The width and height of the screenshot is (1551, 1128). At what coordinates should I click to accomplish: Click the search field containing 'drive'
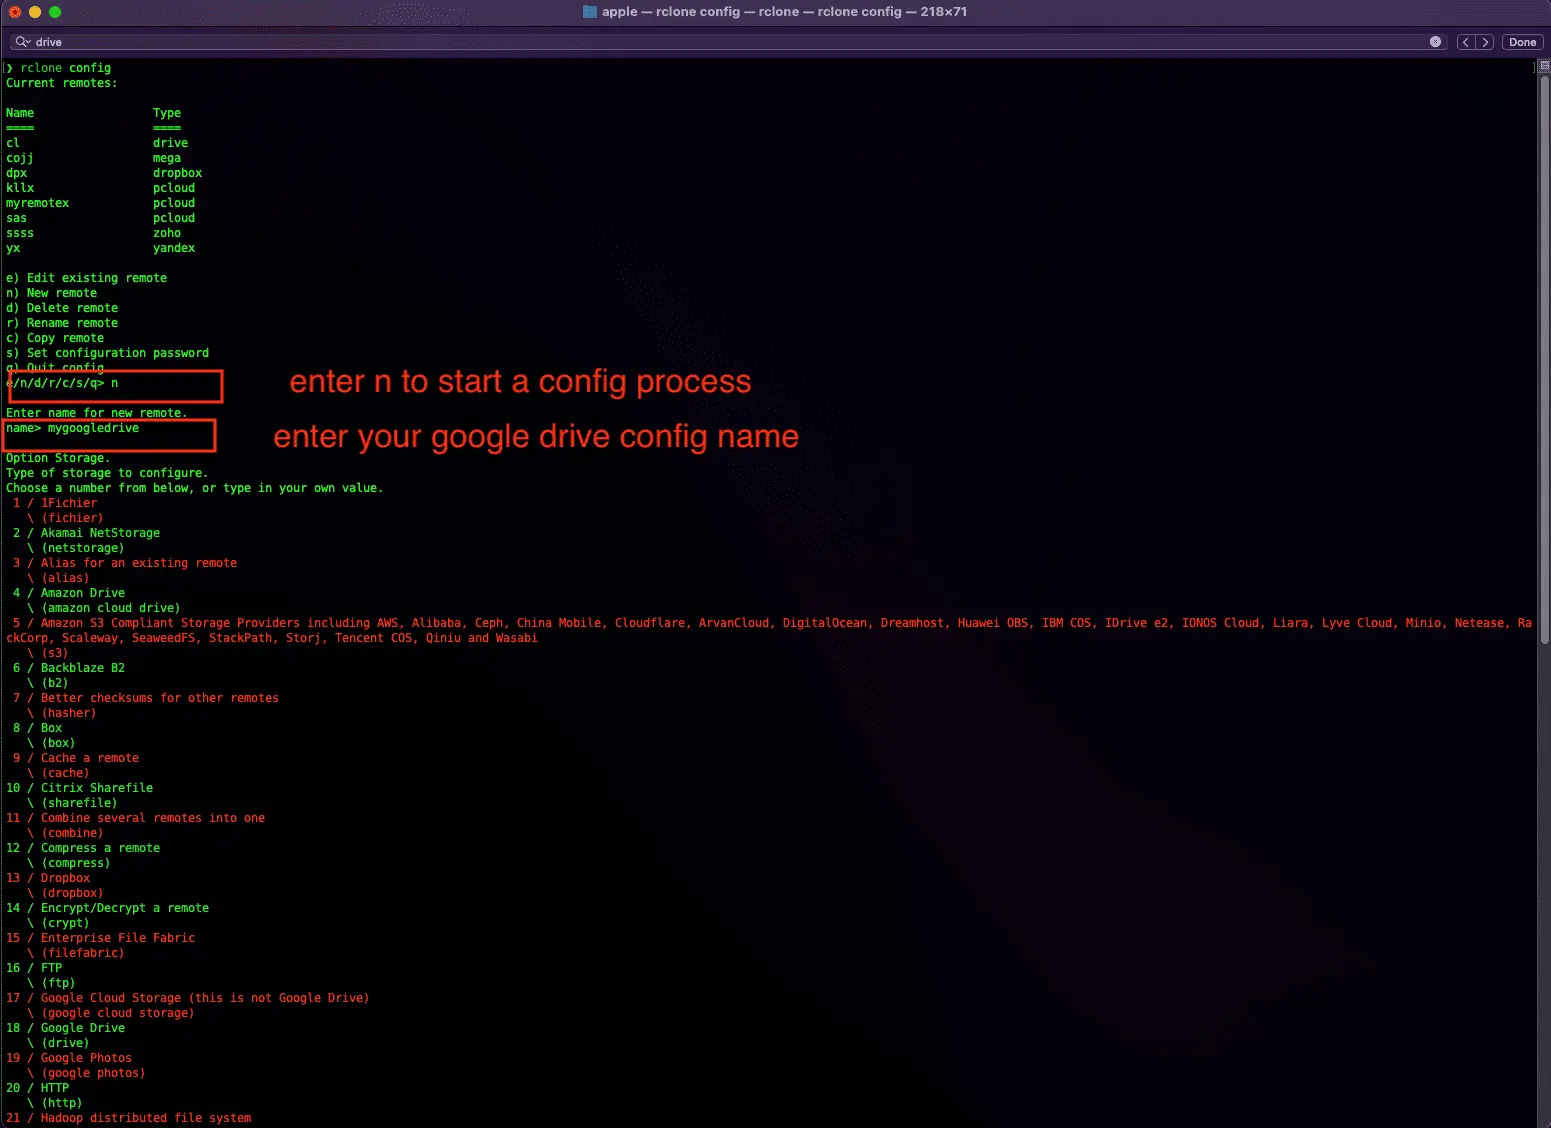pos(727,42)
